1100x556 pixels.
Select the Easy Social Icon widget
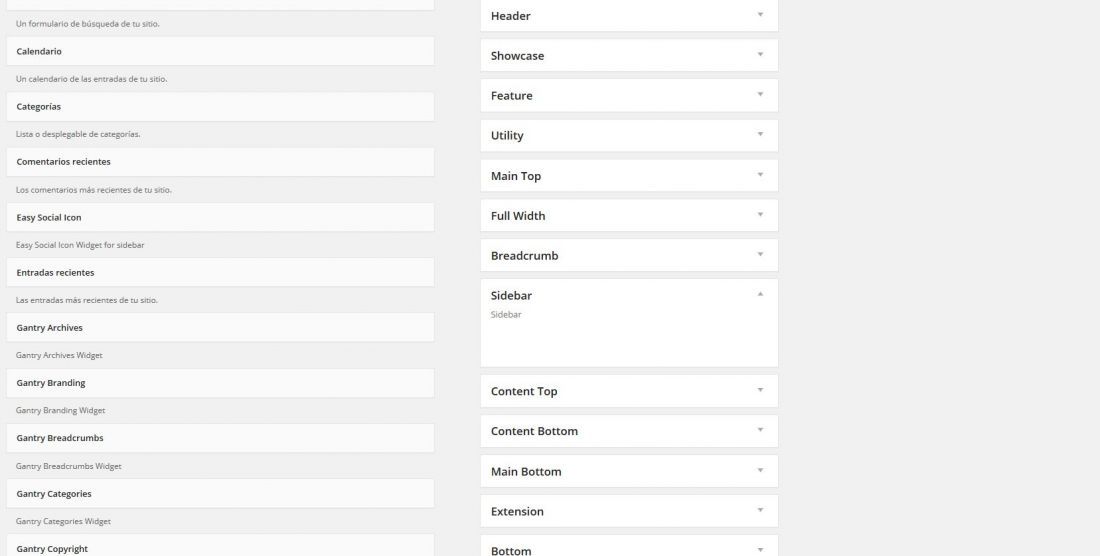(220, 217)
